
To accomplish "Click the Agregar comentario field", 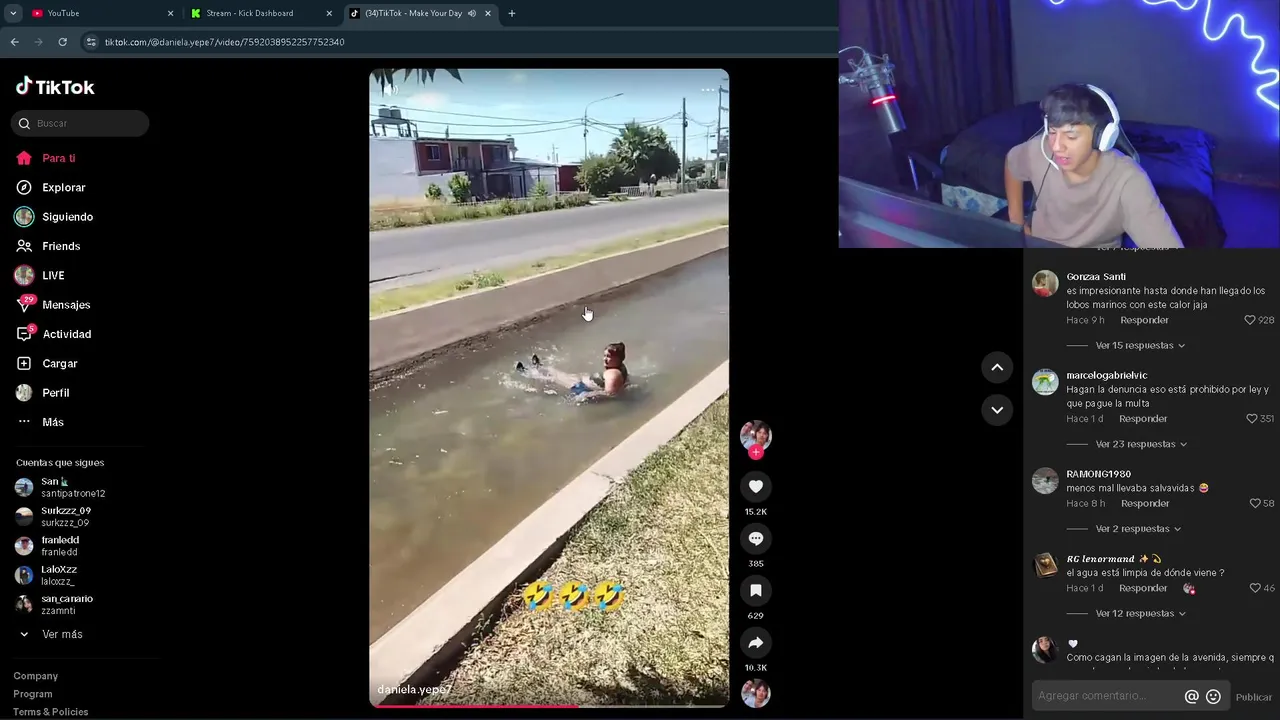I will [x=1106, y=696].
